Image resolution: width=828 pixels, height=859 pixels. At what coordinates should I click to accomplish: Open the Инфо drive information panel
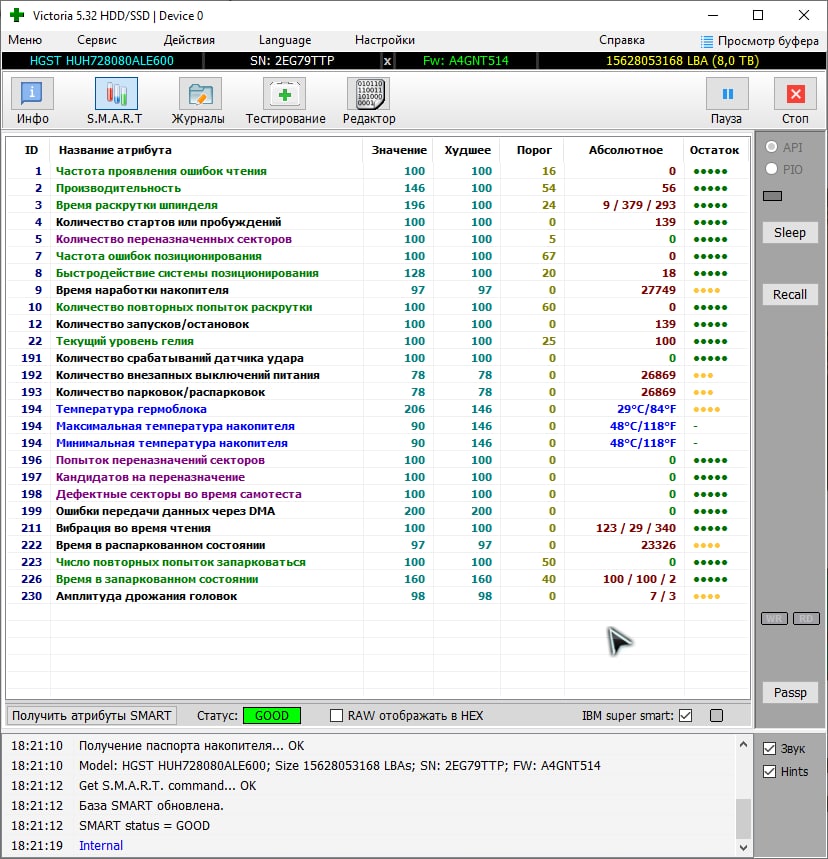pos(33,95)
